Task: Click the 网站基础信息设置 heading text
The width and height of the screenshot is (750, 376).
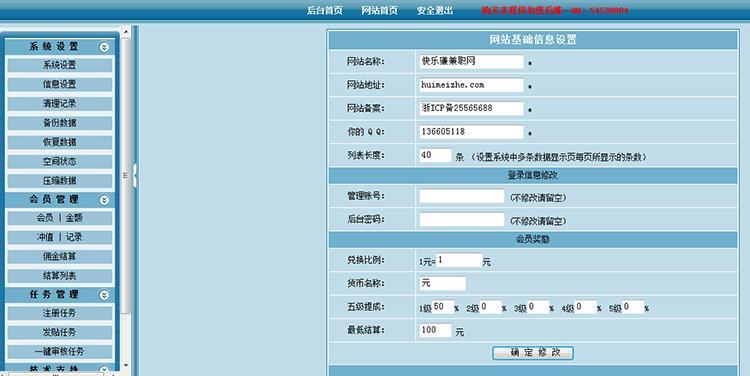Action: pyautogui.click(x=533, y=40)
